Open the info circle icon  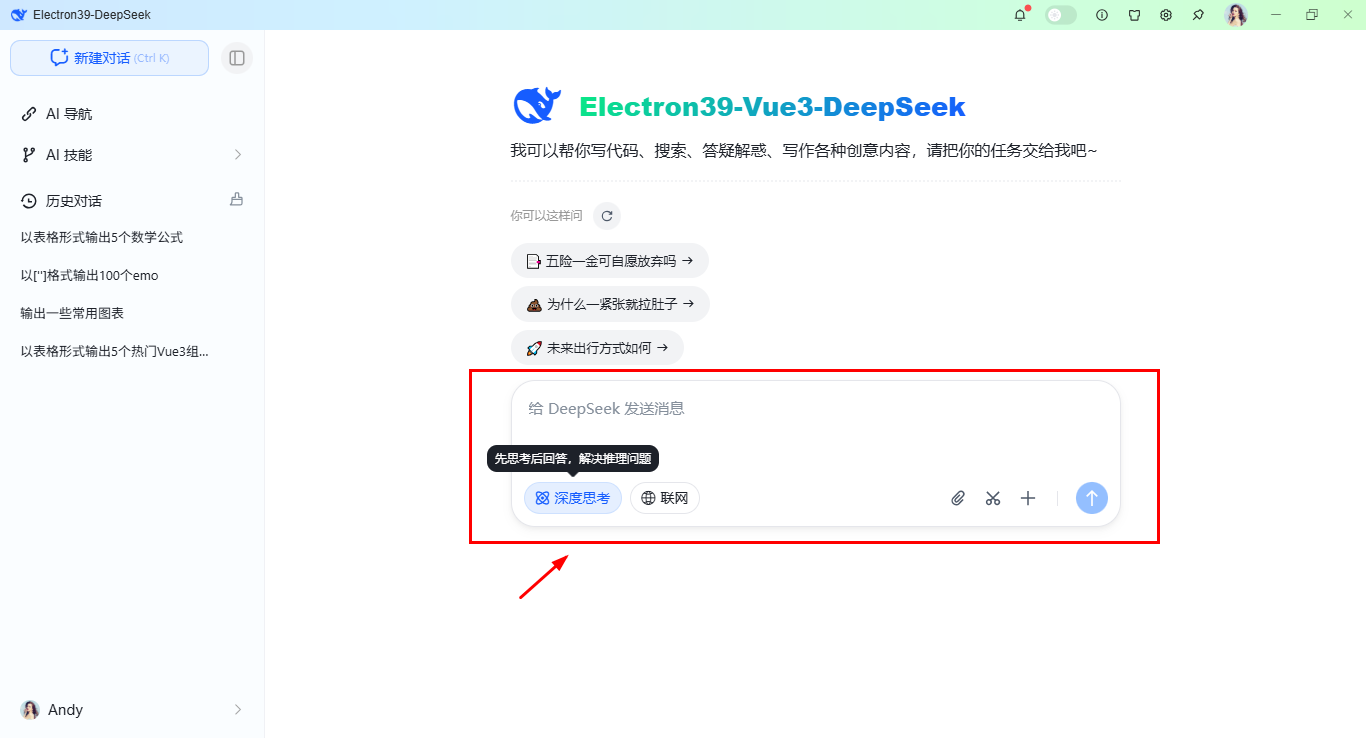click(x=1102, y=15)
